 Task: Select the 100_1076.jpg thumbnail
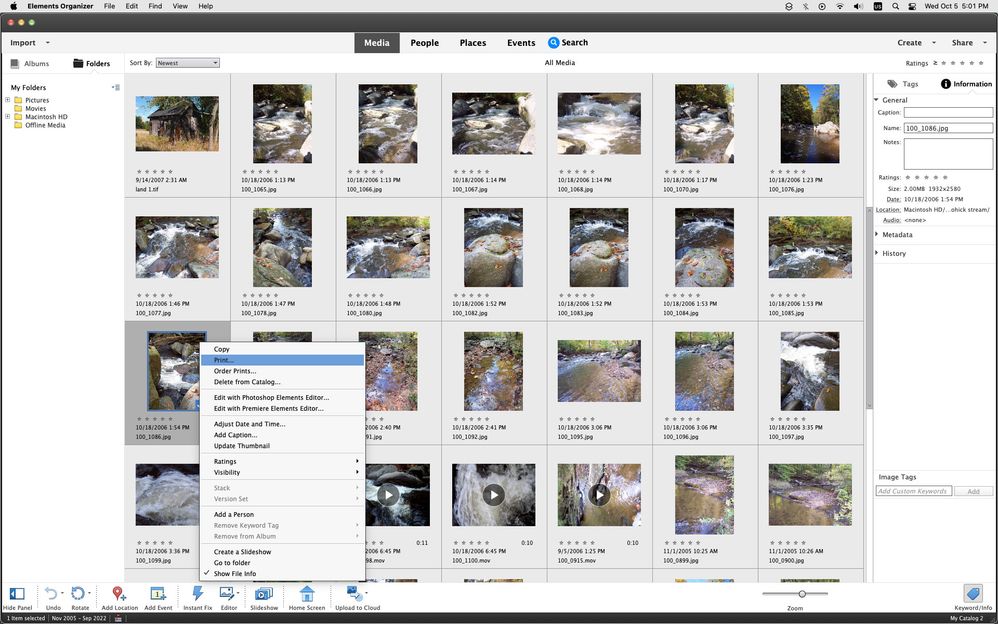(x=810, y=124)
